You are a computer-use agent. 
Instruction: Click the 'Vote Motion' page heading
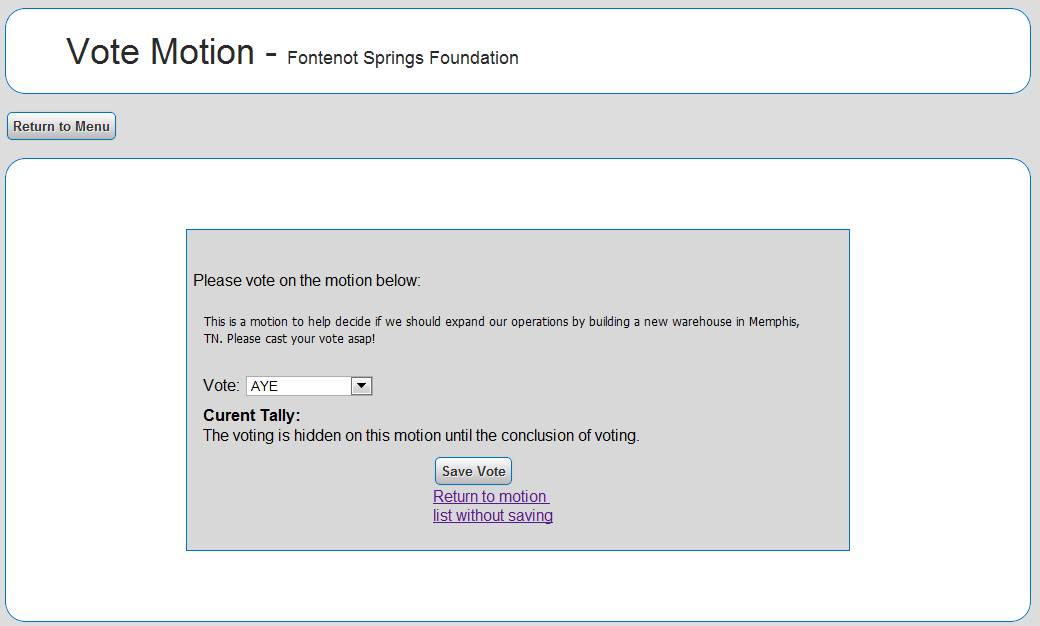click(x=160, y=51)
